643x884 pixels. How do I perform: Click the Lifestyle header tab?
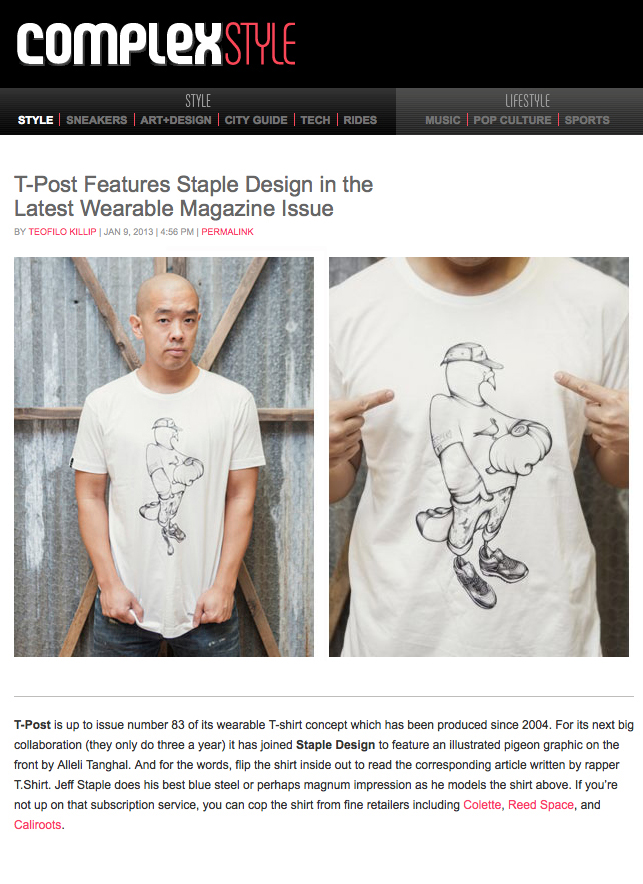coord(527,101)
